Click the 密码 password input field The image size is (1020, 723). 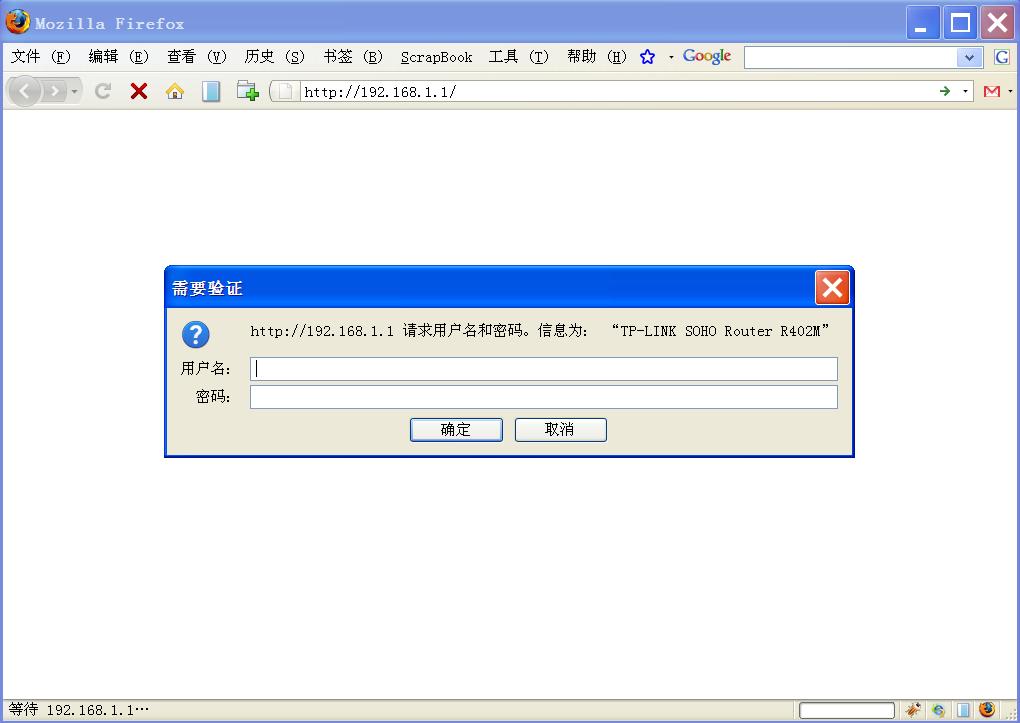(544, 397)
